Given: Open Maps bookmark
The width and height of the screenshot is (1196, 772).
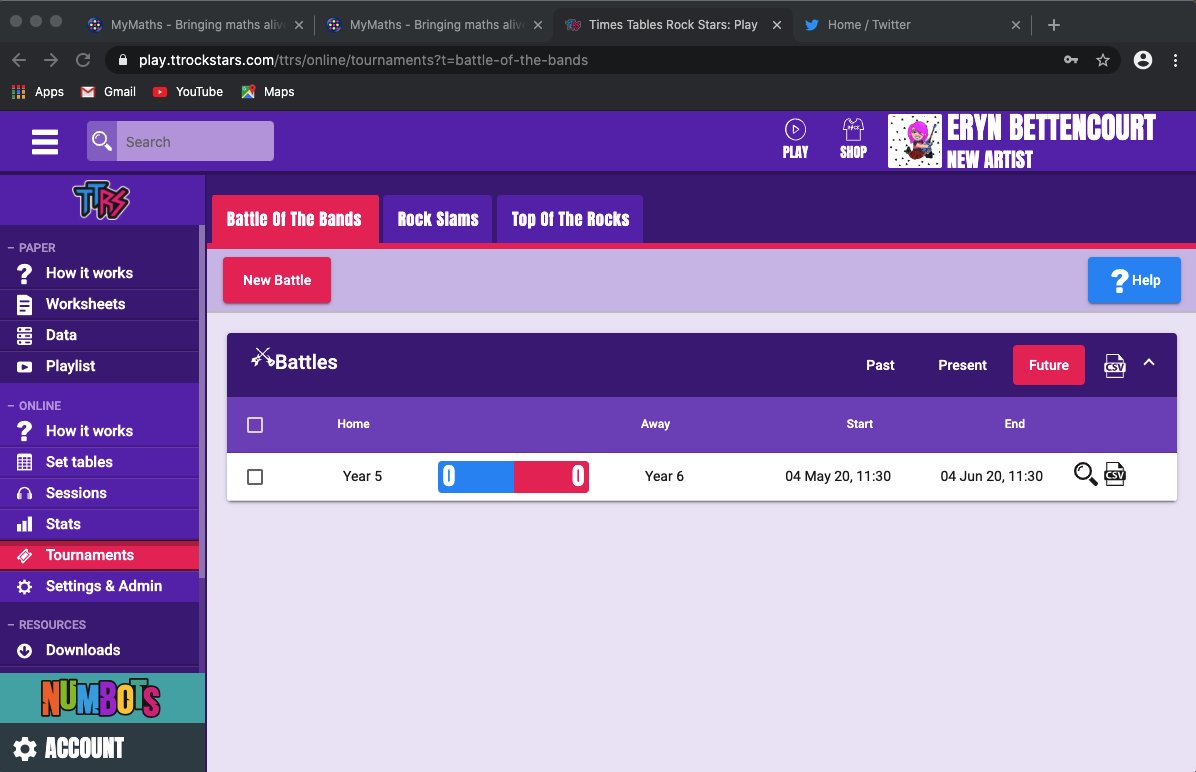Looking at the screenshot, I should pos(268,92).
